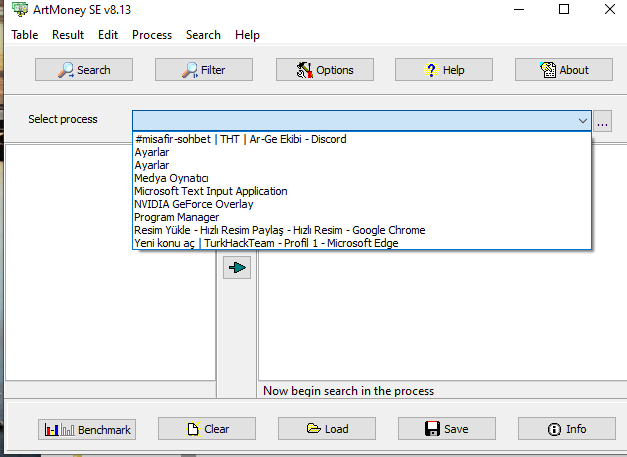627x457 pixels.
Task: Select the Program Manager process
Action: click(x=362, y=217)
